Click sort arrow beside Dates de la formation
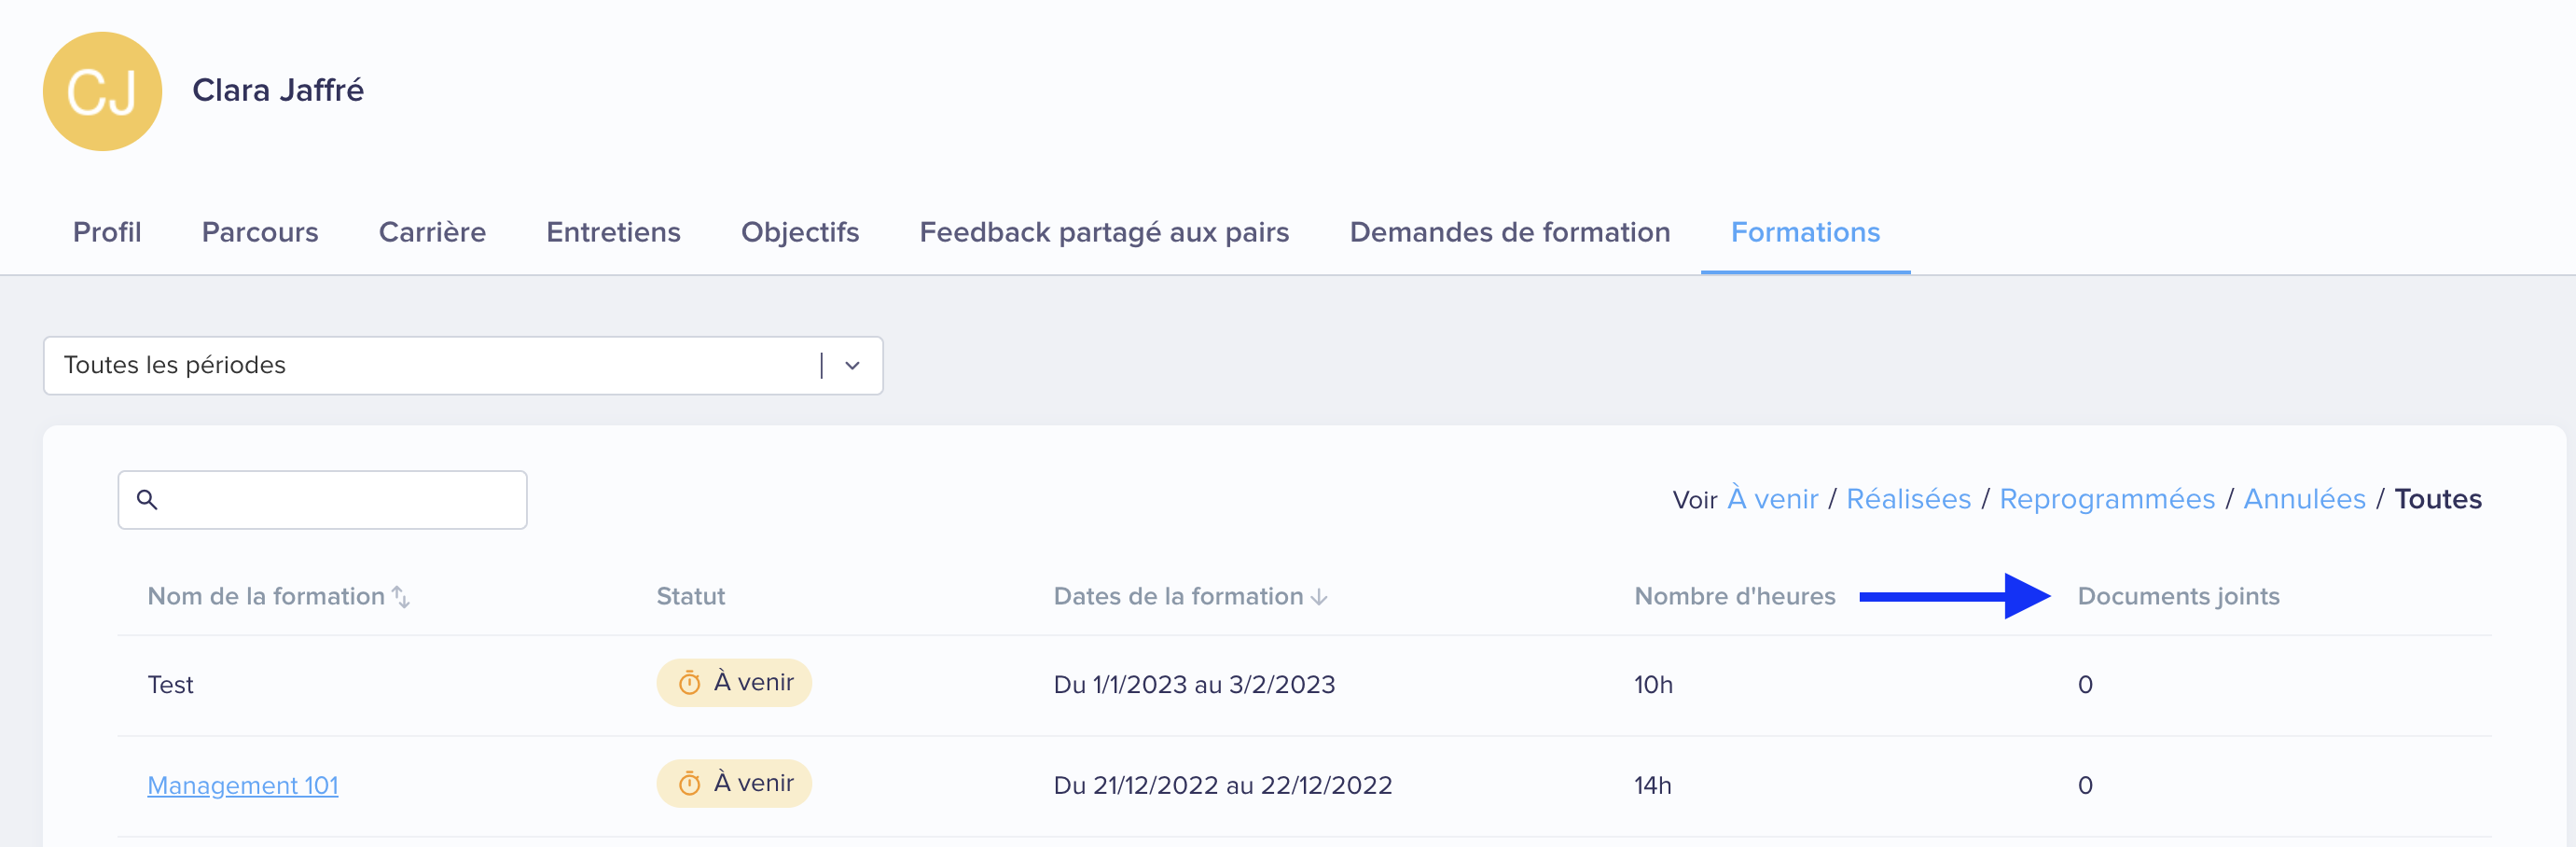 1319,597
